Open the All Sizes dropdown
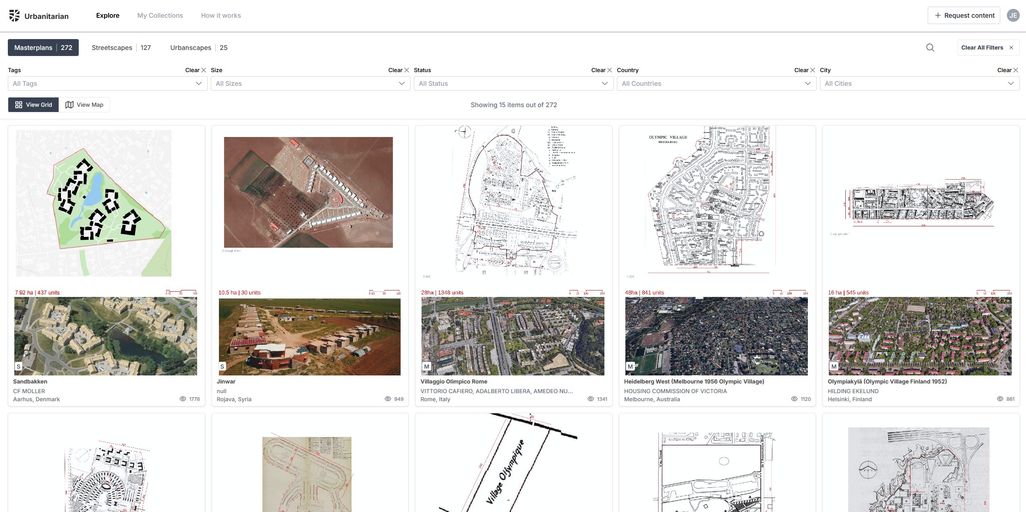 tap(309, 84)
